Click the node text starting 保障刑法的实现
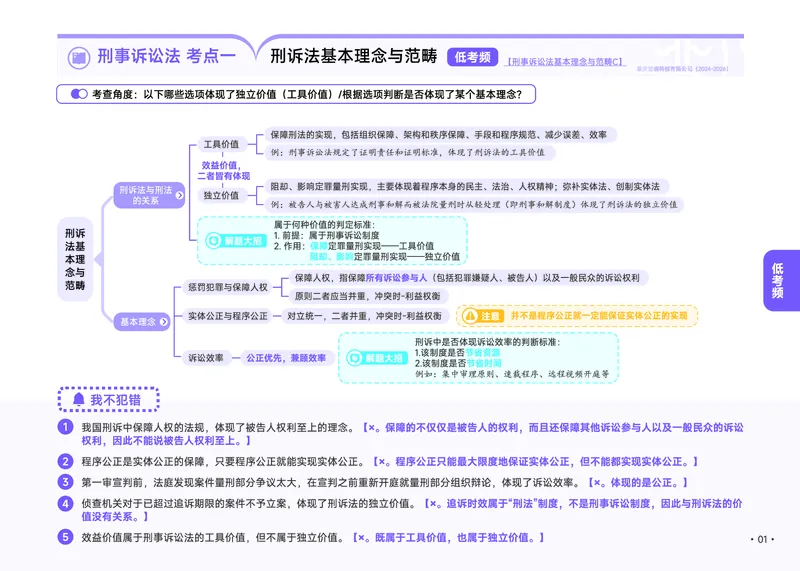 pyautogui.click(x=438, y=135)
